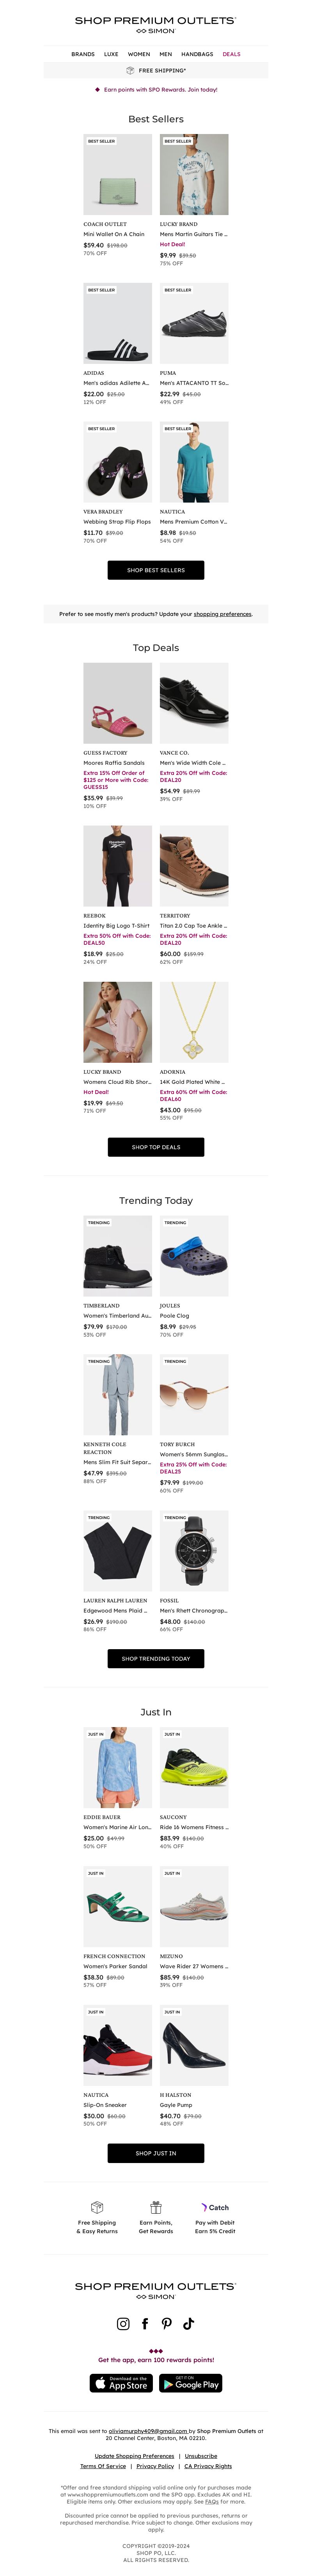Click the Free Shipping box icon

97,2206
